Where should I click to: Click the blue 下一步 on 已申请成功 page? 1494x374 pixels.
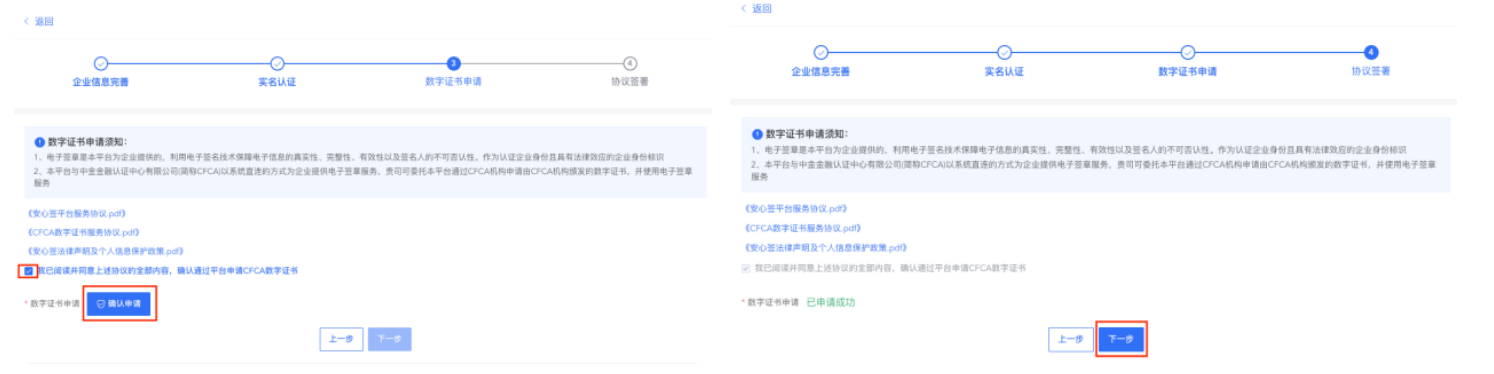[1121, 339]
